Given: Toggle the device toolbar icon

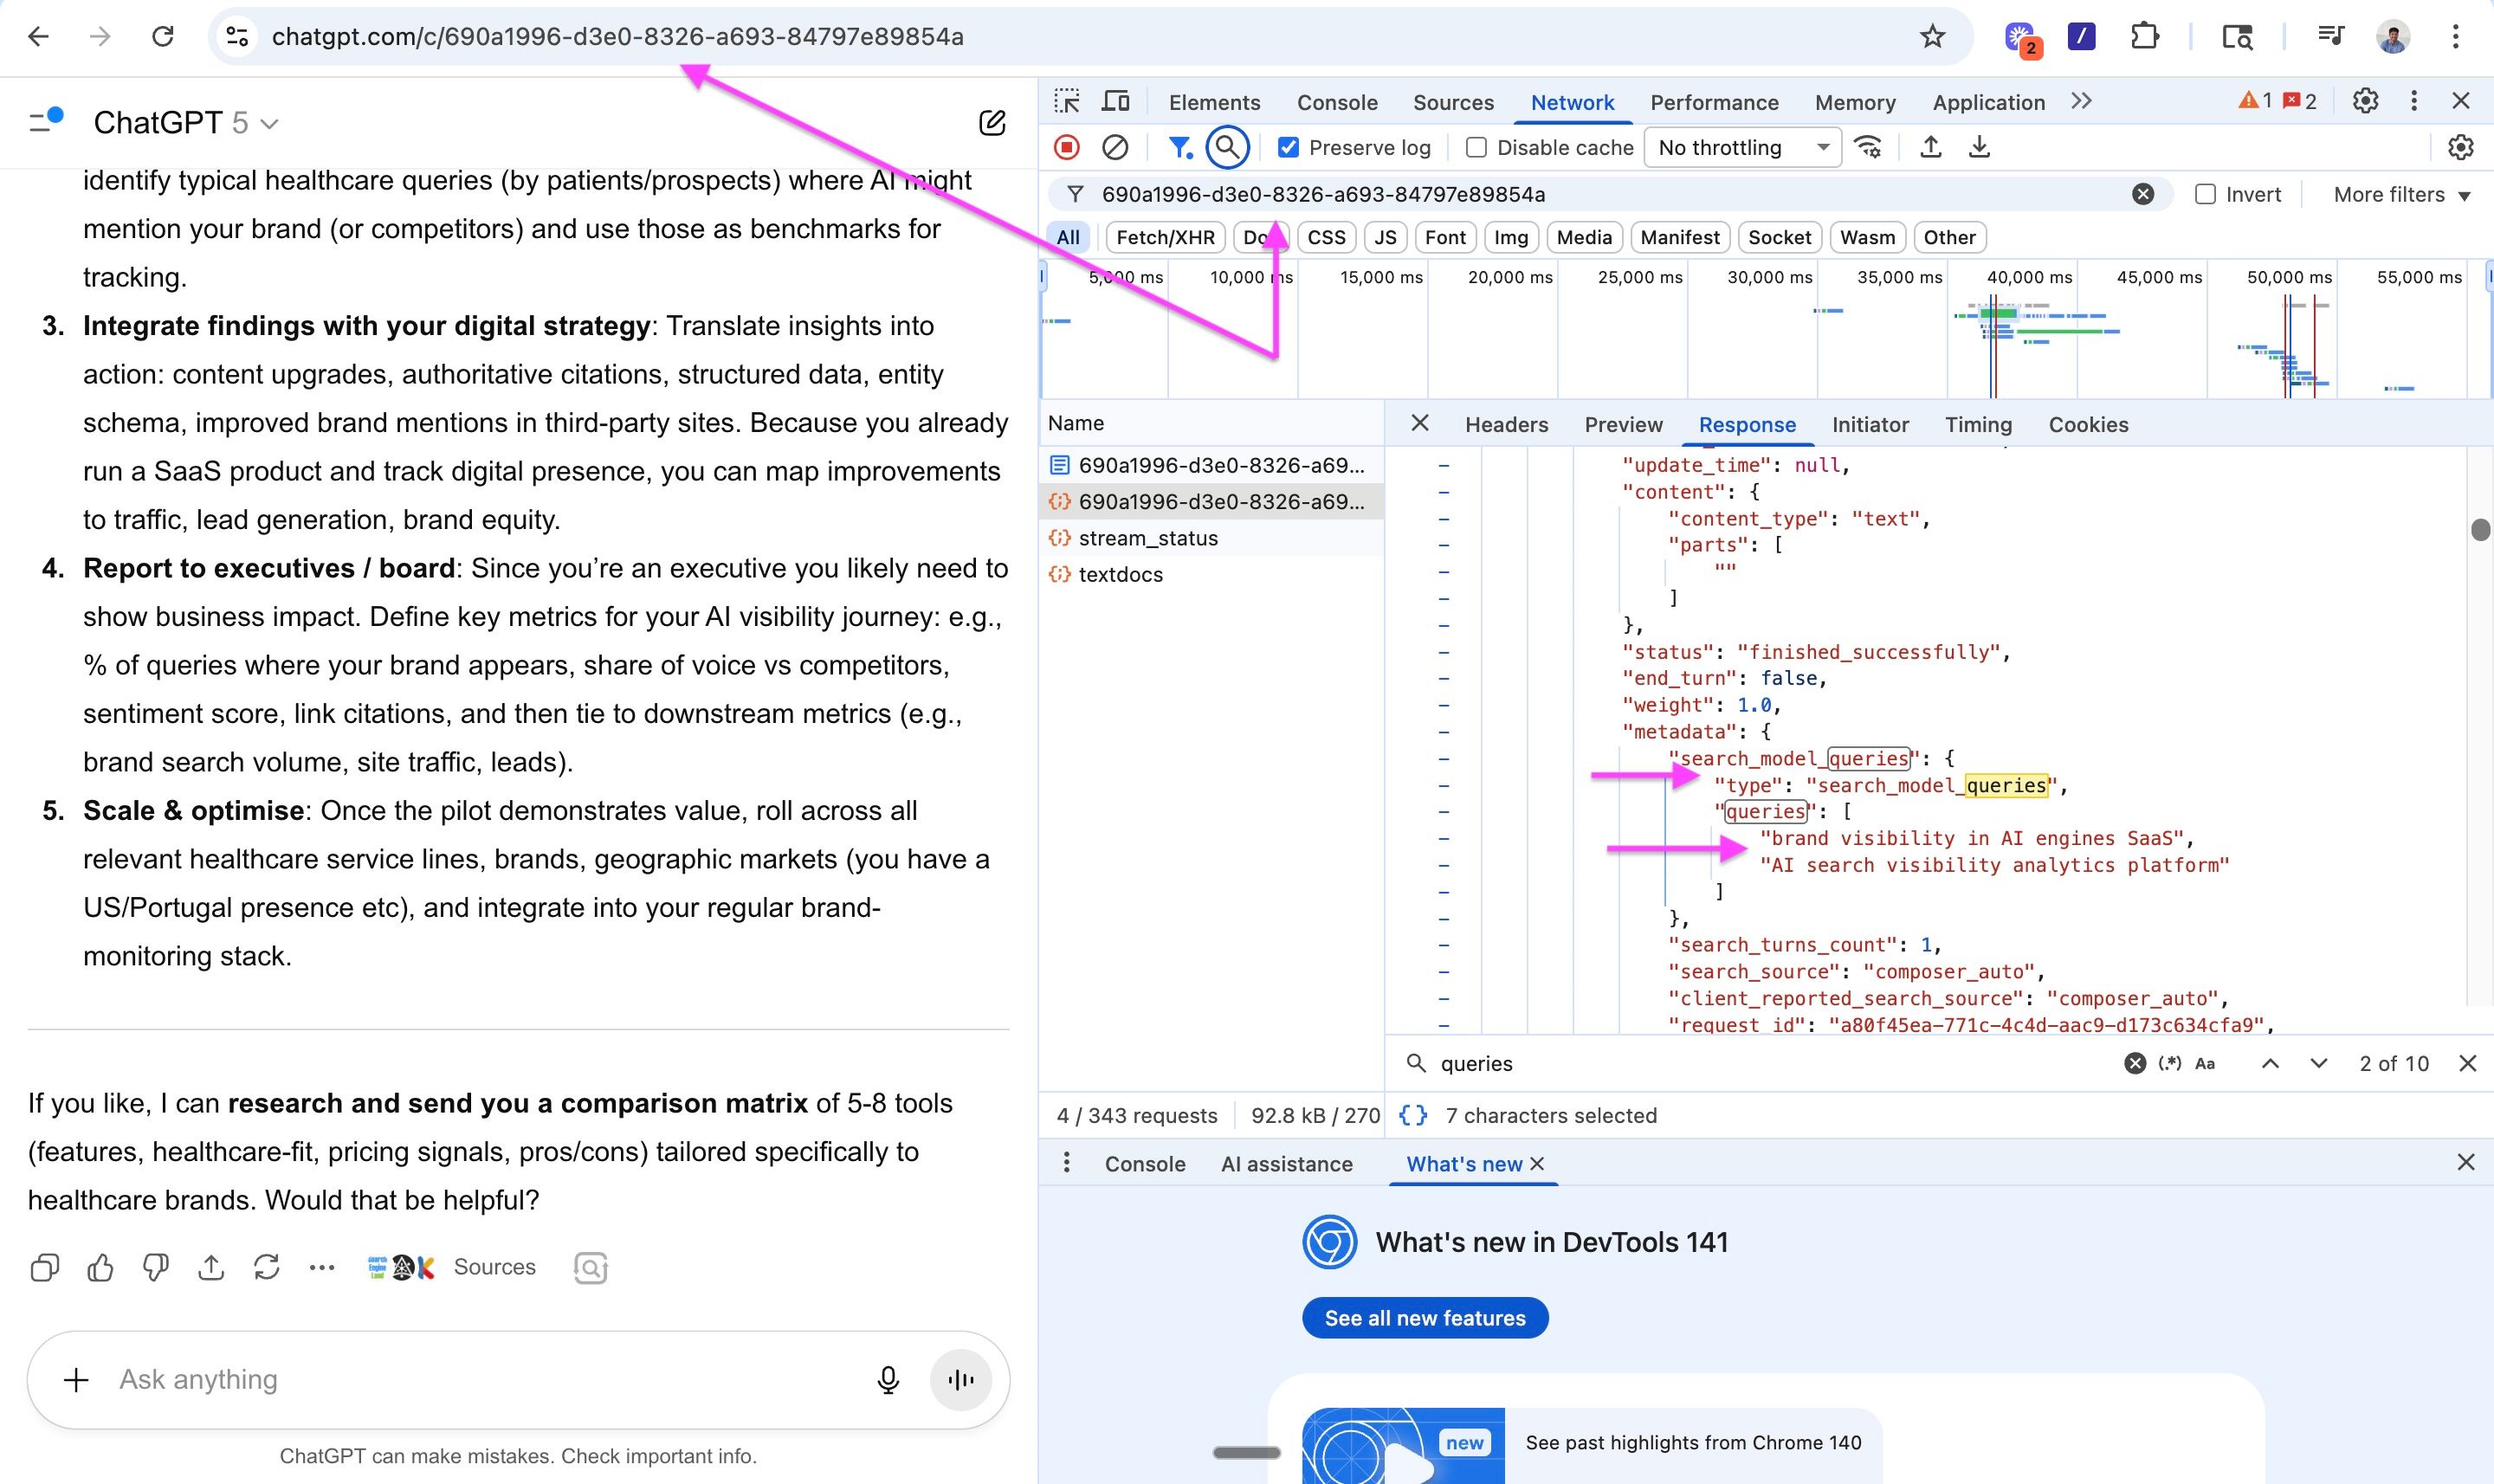Looking at the screenshot, I should (x=1115, y=102).
